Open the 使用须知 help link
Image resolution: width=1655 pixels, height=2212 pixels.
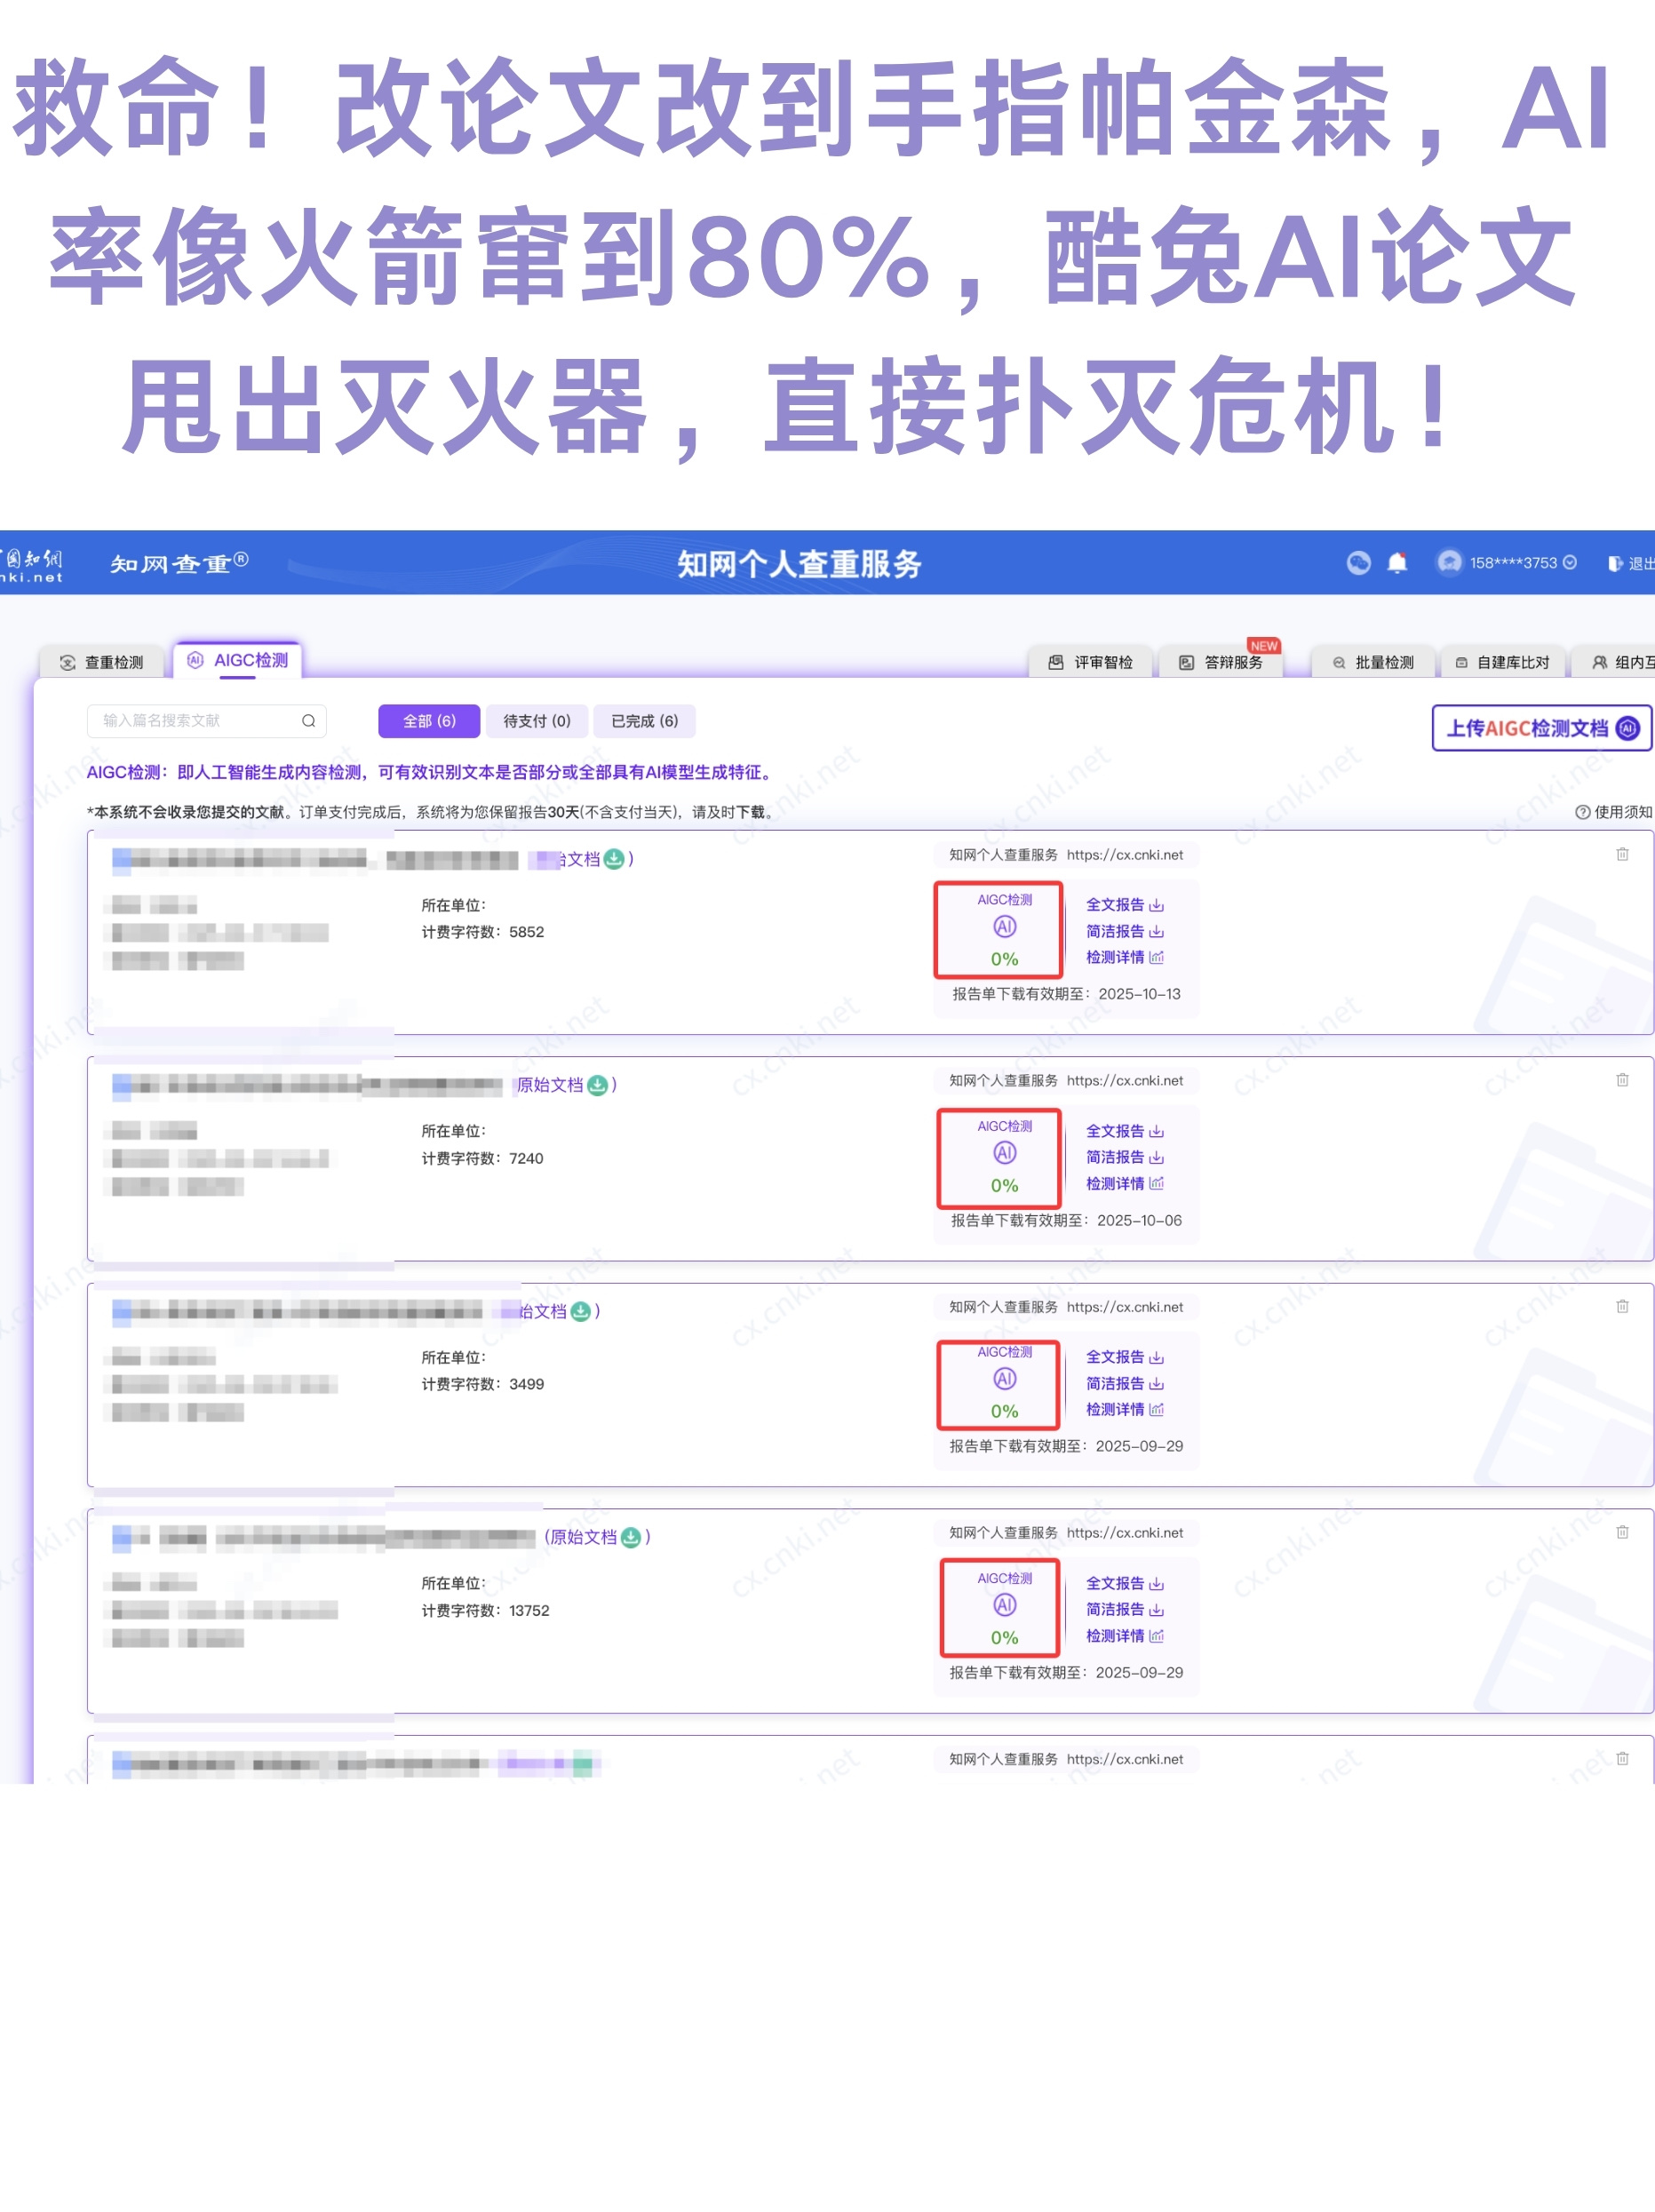click(x=1614, y=812)
